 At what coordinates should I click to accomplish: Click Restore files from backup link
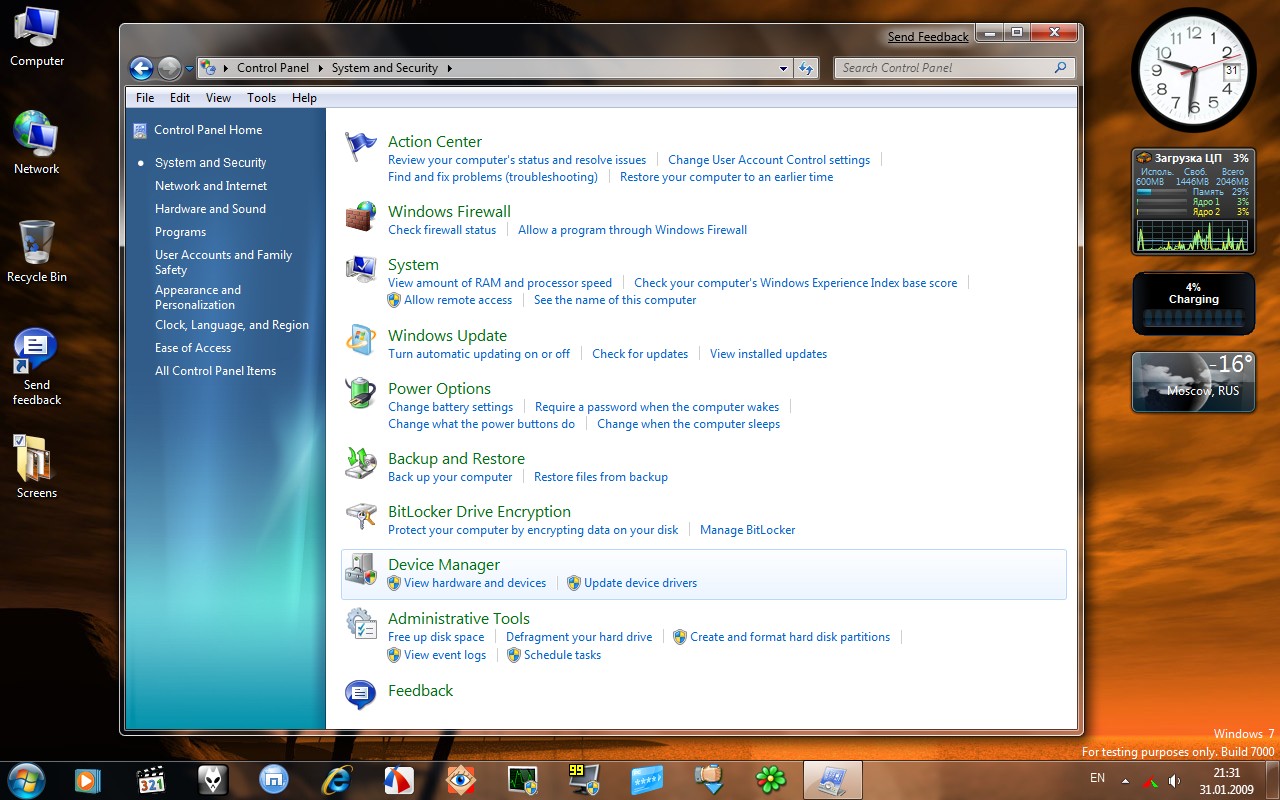(x=601, y=477)
